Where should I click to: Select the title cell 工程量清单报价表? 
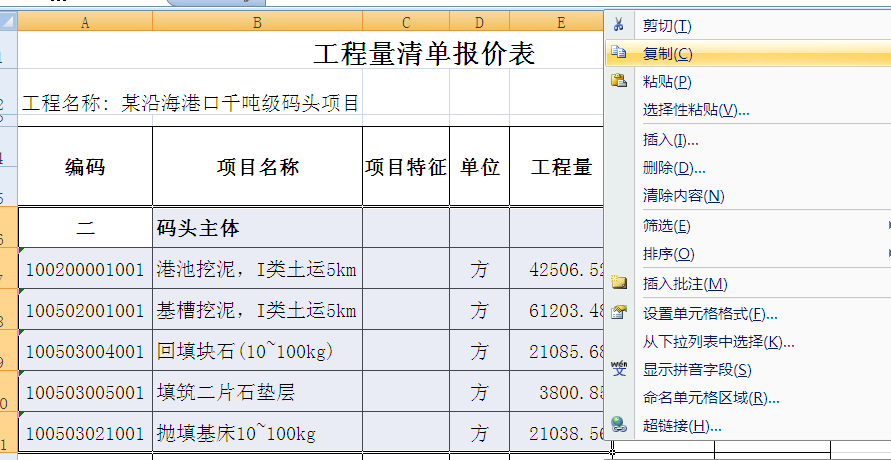(424, 54)
